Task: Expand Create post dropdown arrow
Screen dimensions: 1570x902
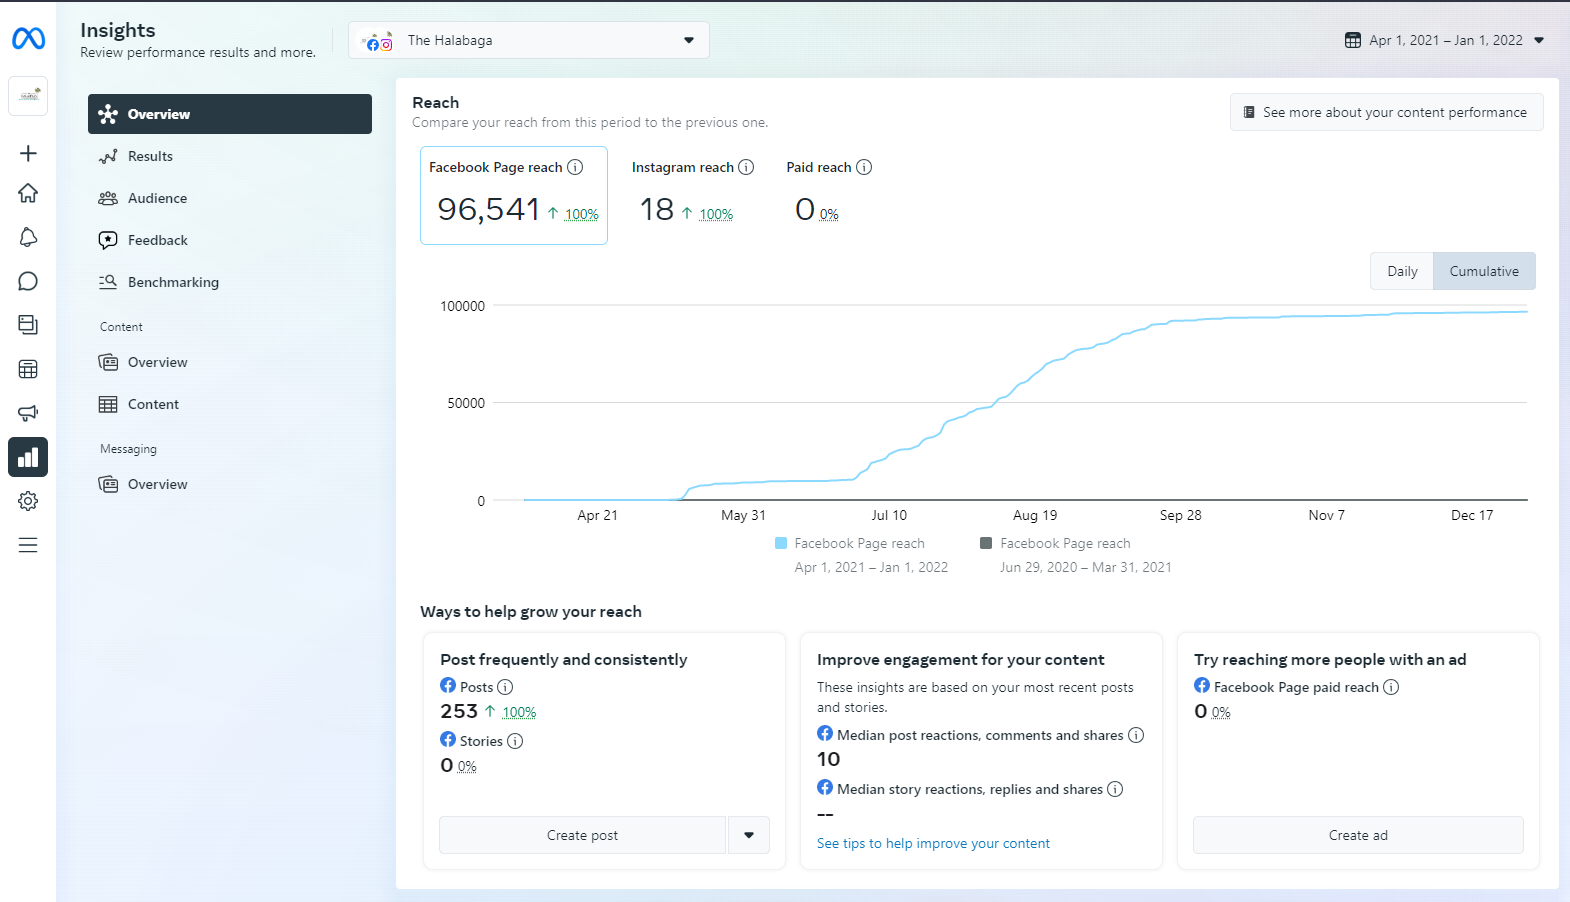Action: [x=749, y=835]
